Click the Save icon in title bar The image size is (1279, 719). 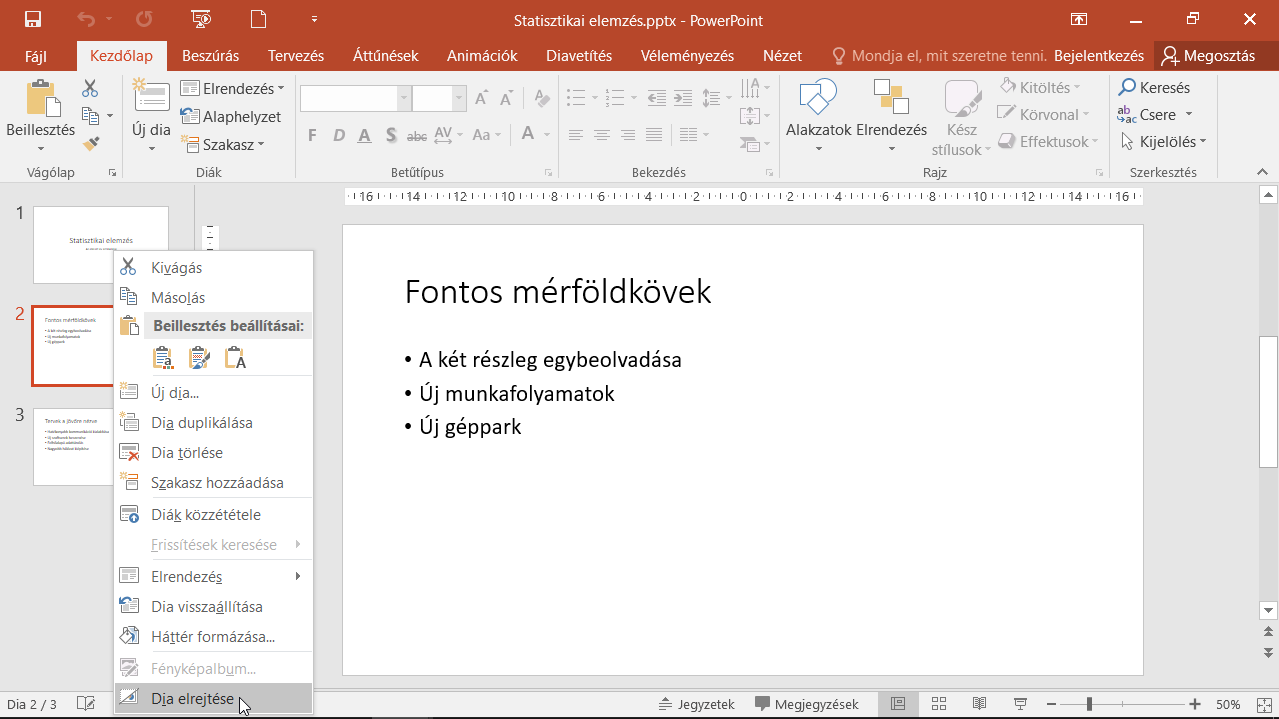coord(33,19)
